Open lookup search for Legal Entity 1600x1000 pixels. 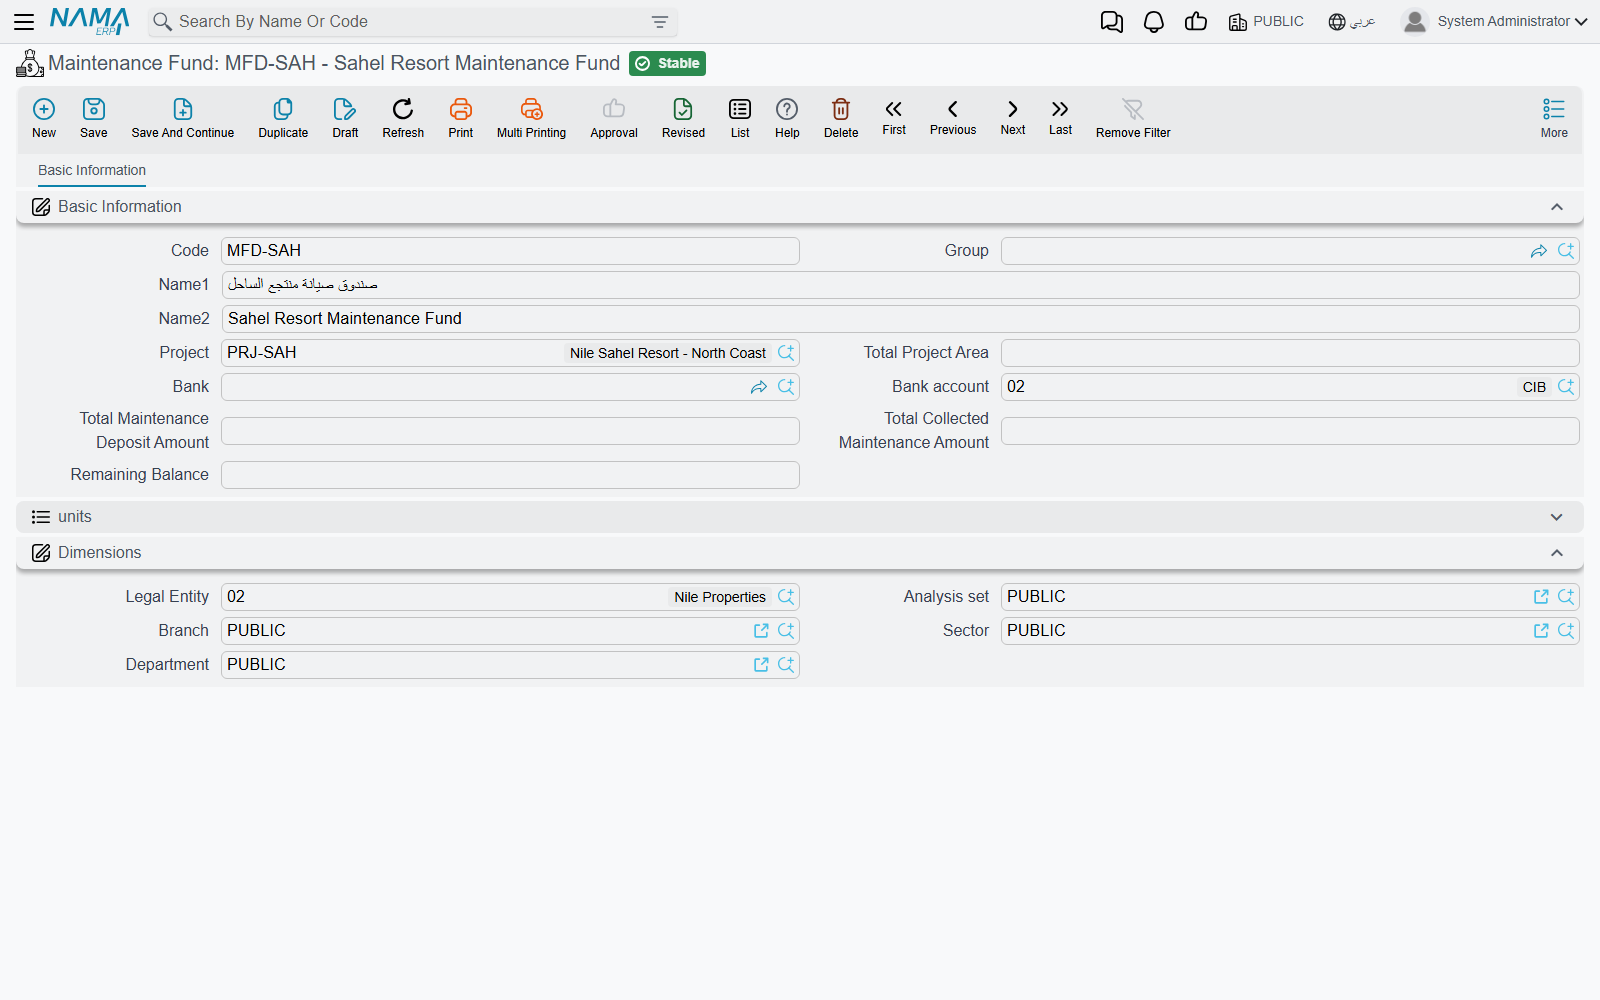(x=786, y=597)
